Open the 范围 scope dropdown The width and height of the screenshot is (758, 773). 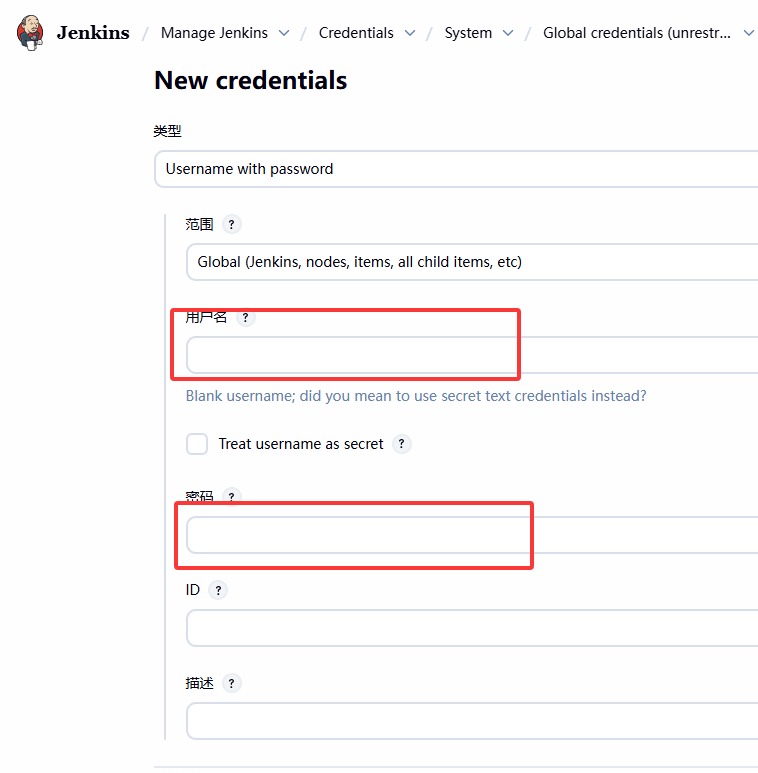[x=472, y=262]
